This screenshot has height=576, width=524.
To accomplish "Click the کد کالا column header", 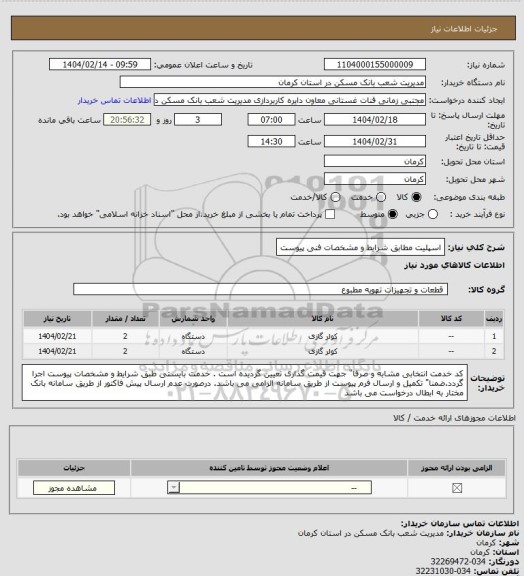I will coord(451,319).
